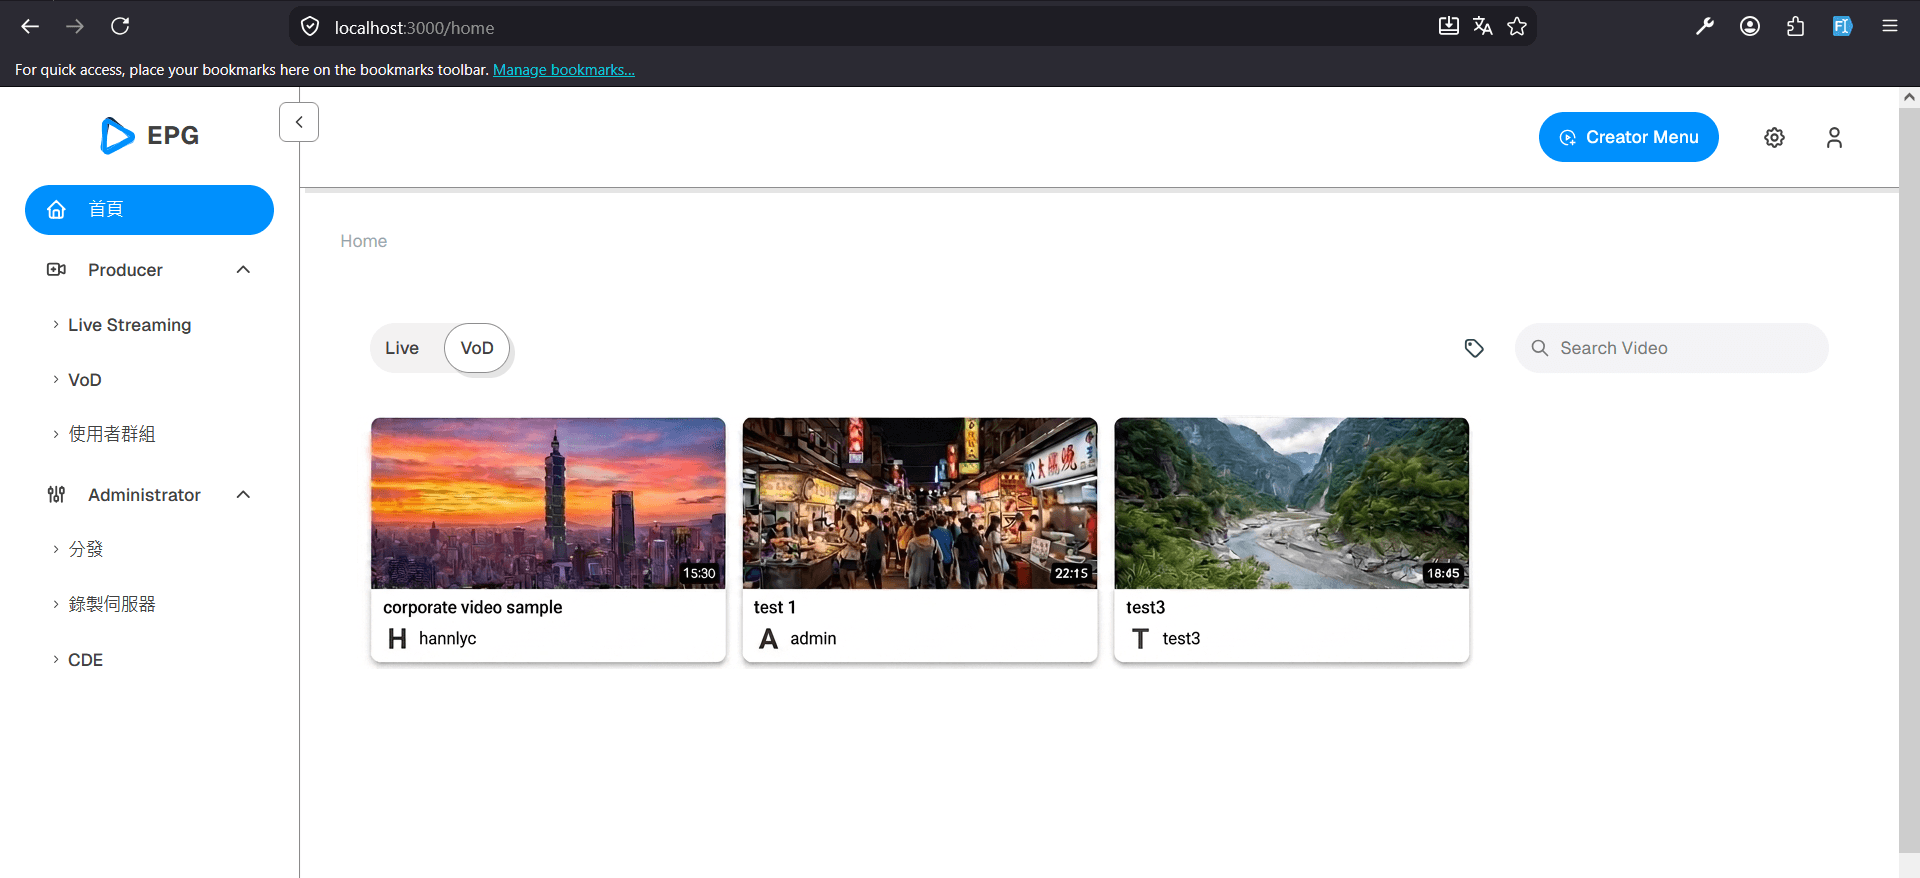Open the user profile icon
Image resolution: width=1920 pixels, height=878 pixels.
pos(1834,137)
